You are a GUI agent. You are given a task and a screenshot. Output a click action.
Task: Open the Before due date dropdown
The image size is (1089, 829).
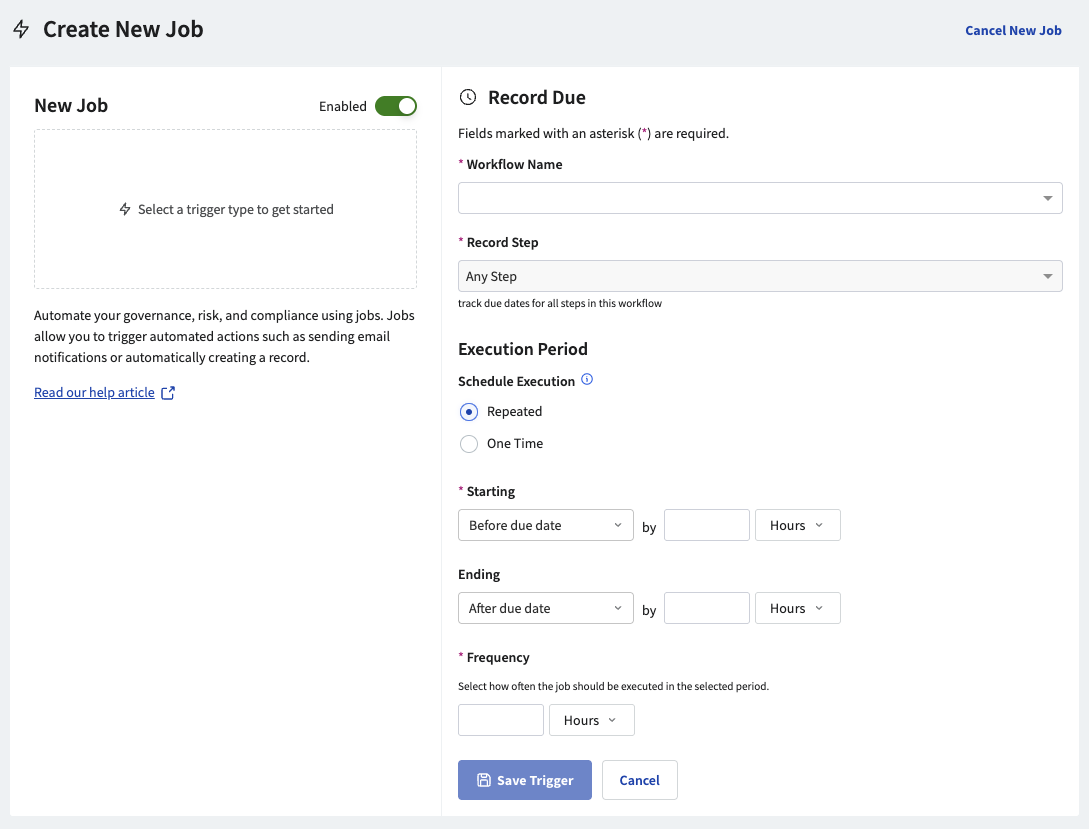pos(545,525)
